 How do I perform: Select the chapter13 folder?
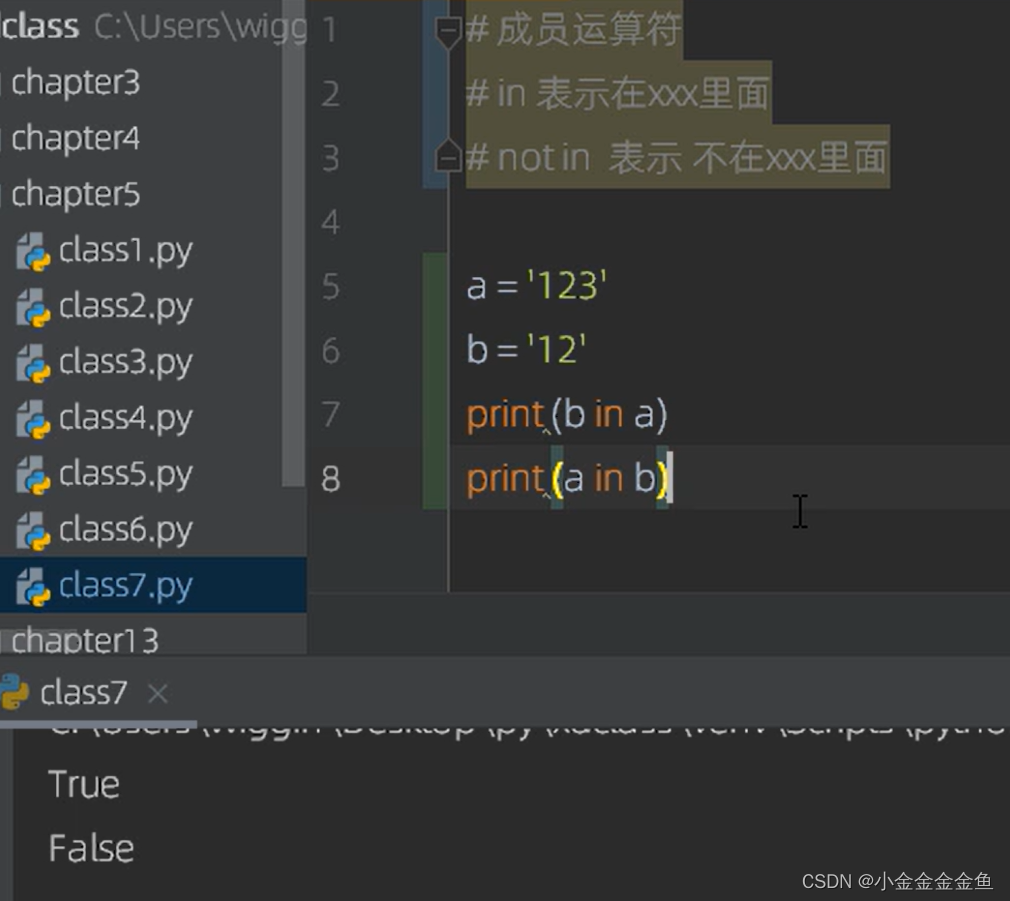(84, 641)
